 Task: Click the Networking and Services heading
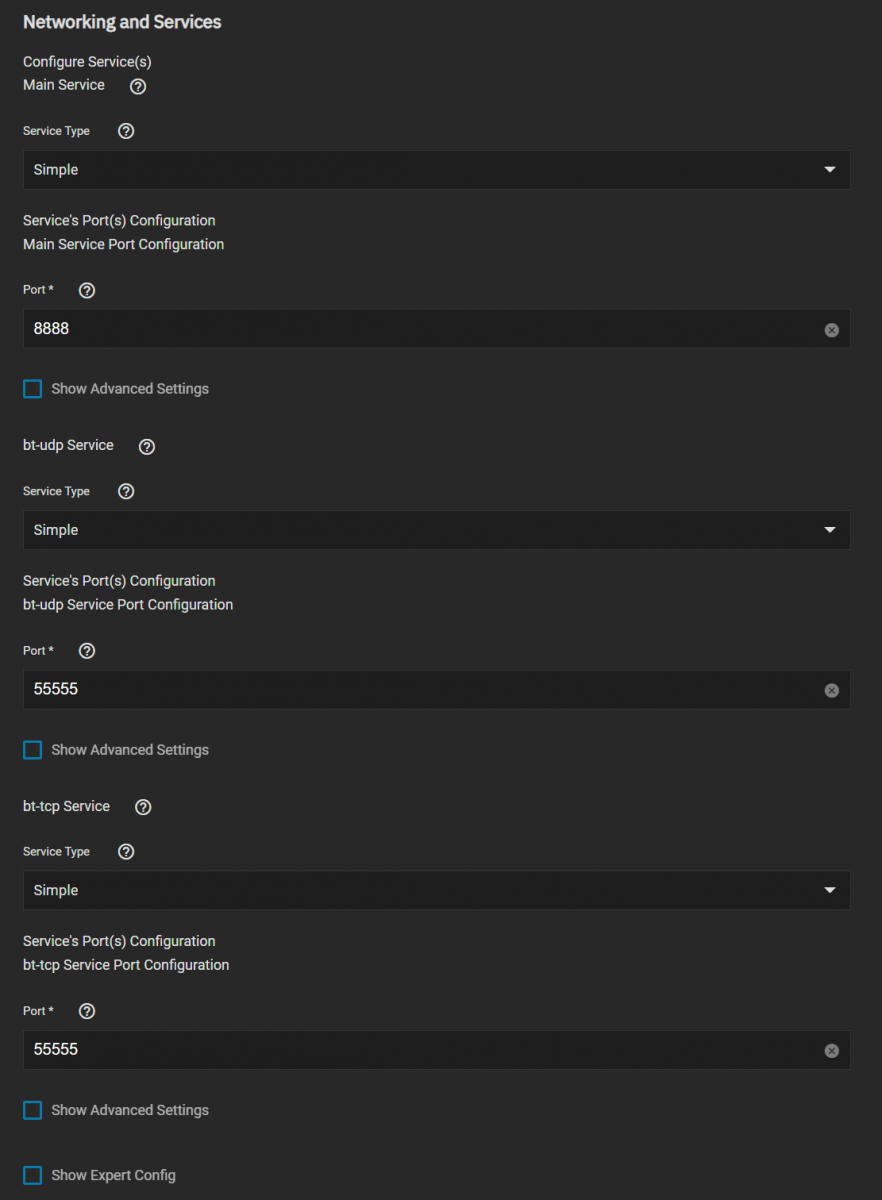click(122, 22)
